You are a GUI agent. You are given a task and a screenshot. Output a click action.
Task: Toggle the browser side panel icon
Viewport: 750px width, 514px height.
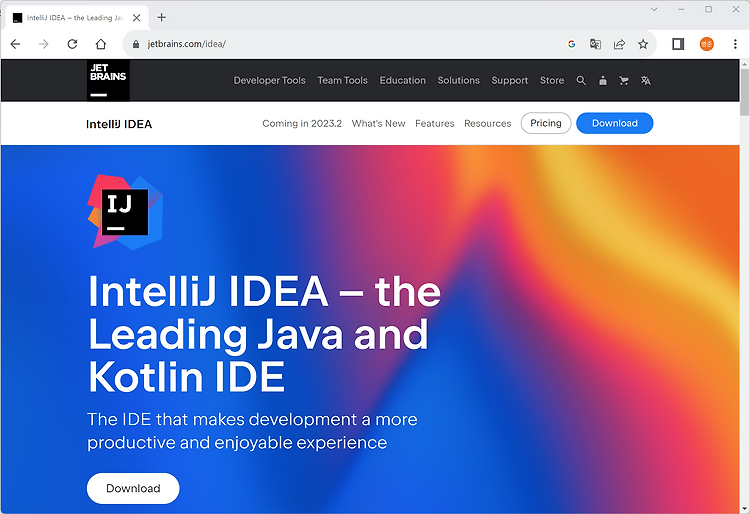coord(678,44)
